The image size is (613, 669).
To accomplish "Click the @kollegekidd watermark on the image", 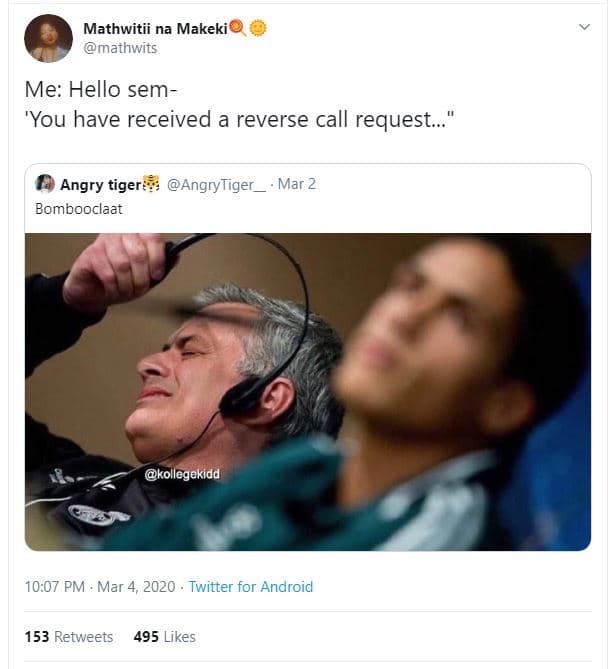I will click(x=182, y=474).
